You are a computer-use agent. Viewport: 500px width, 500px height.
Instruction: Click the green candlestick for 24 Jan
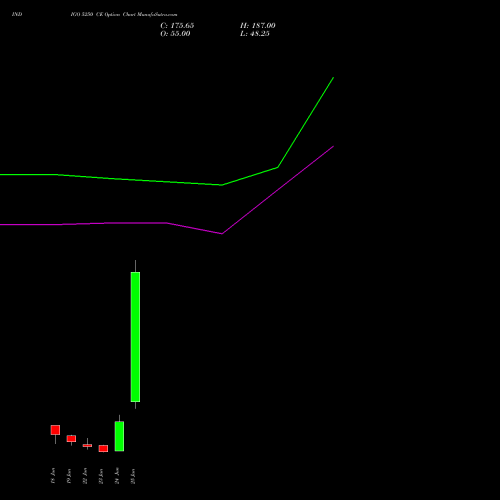(x=119, y=436)
